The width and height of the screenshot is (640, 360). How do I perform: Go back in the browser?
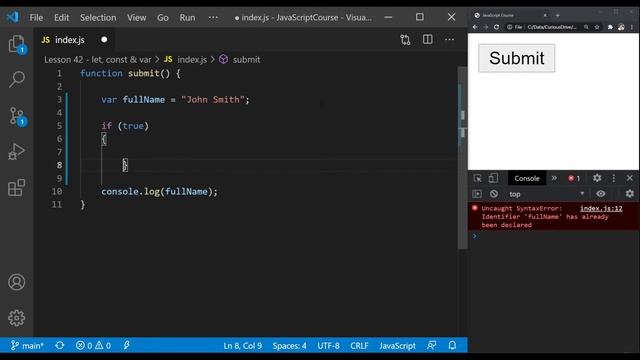tap(475, 27)
